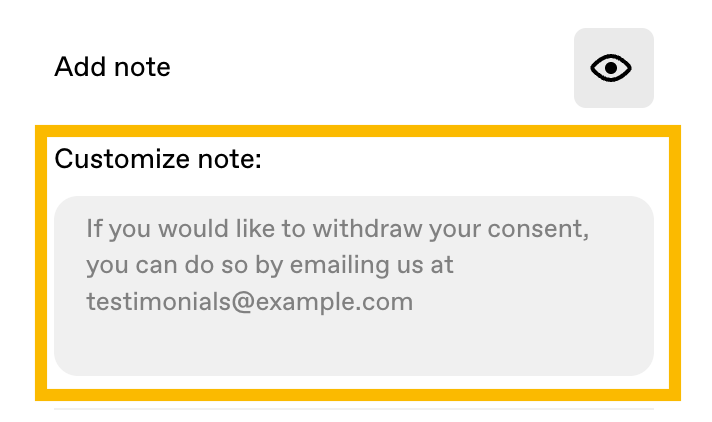Select the Add note label
The image size is (712, 422).
click(x=112, y=67)
